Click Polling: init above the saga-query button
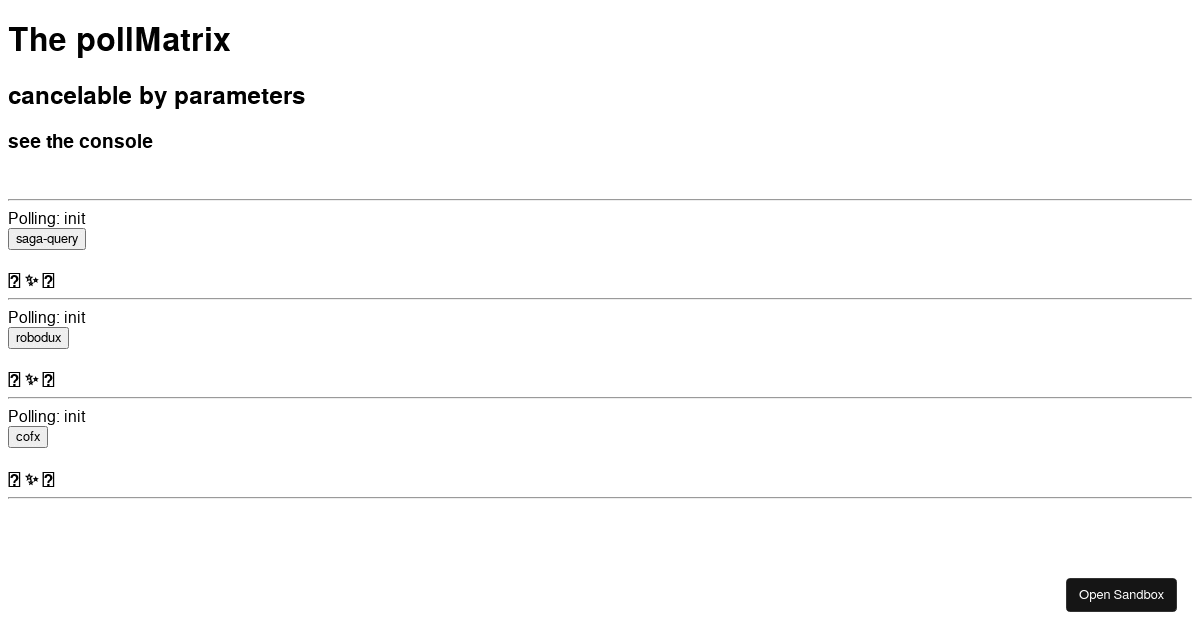The image size is (1200, 630). 46,218
